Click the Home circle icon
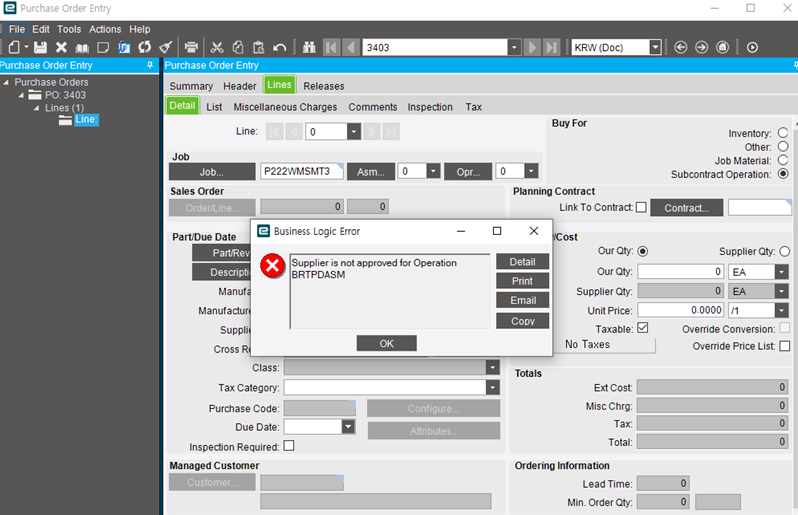798x515 pixels. point(723,47)
